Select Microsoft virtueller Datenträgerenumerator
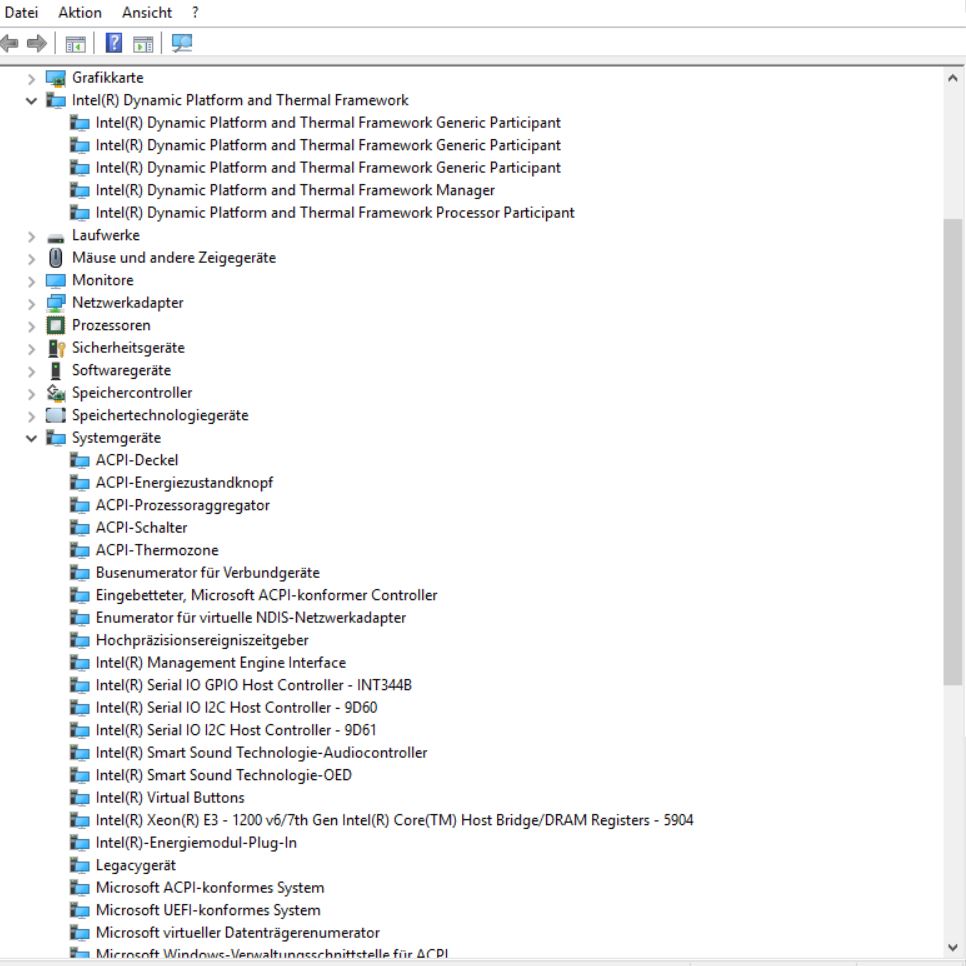This screenshot has width=966, height=966. pos(237,933)
